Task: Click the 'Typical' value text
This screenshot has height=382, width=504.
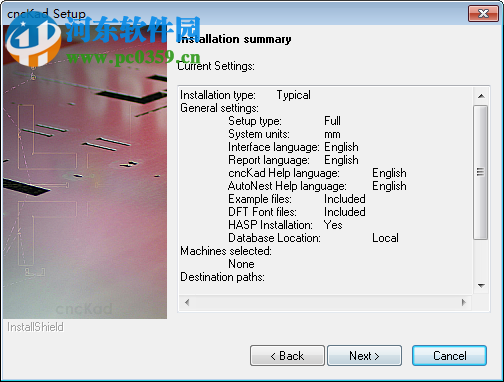Action: pyautogui.click(x=293, y=95)
